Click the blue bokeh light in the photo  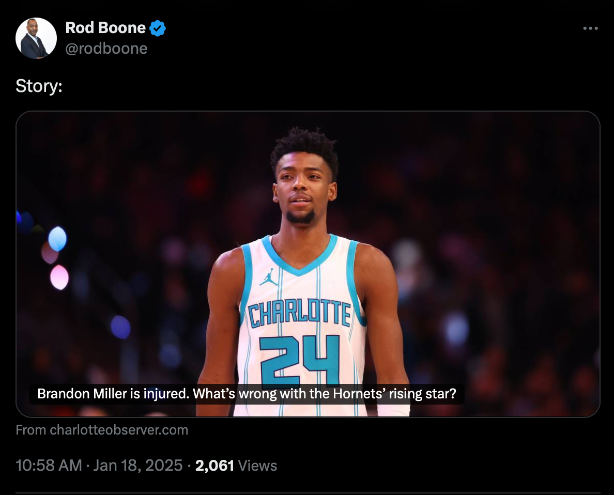click(x=57, y=238)
